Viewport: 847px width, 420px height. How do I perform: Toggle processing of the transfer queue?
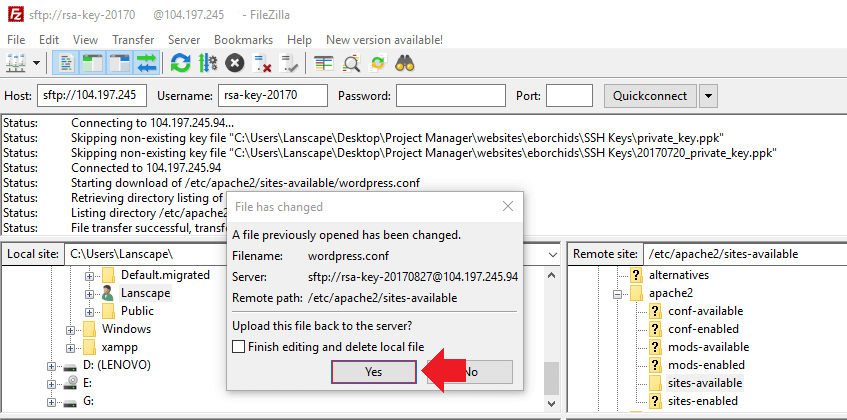coord(207,63)
